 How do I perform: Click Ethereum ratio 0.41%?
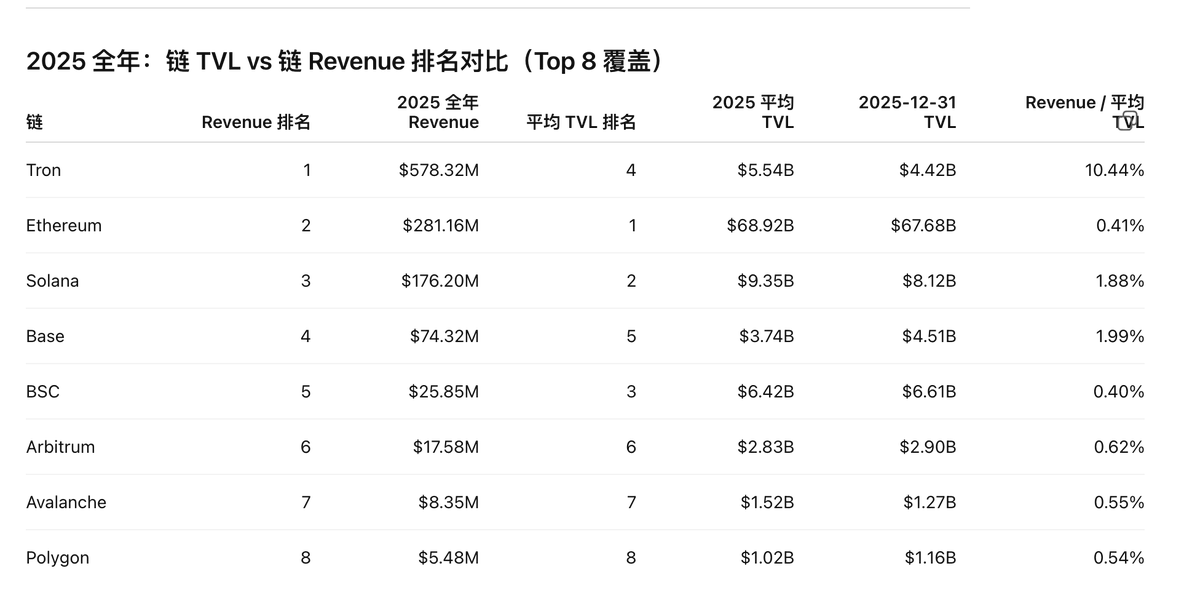point(1120,225)
